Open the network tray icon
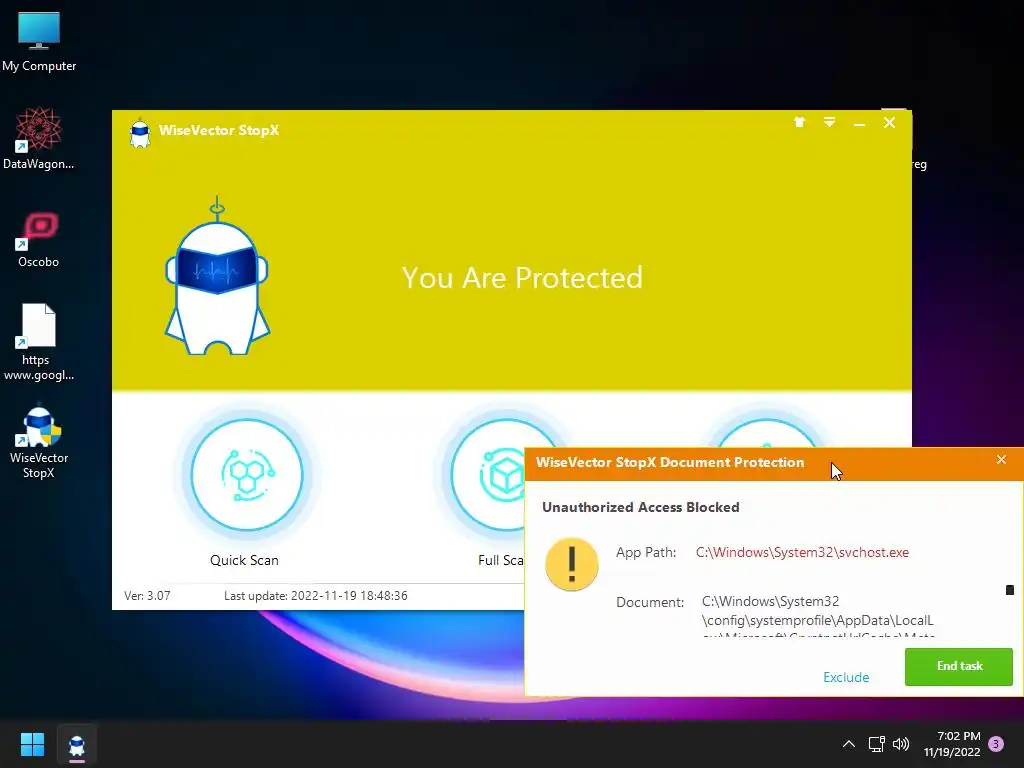The image size is (1024, 768). [x=876, y=744]
